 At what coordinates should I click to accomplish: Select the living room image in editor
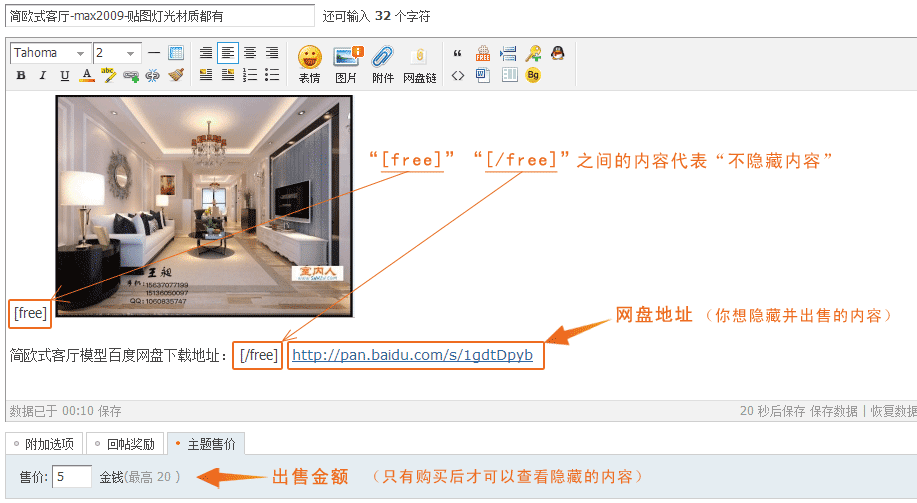[204, 206]
